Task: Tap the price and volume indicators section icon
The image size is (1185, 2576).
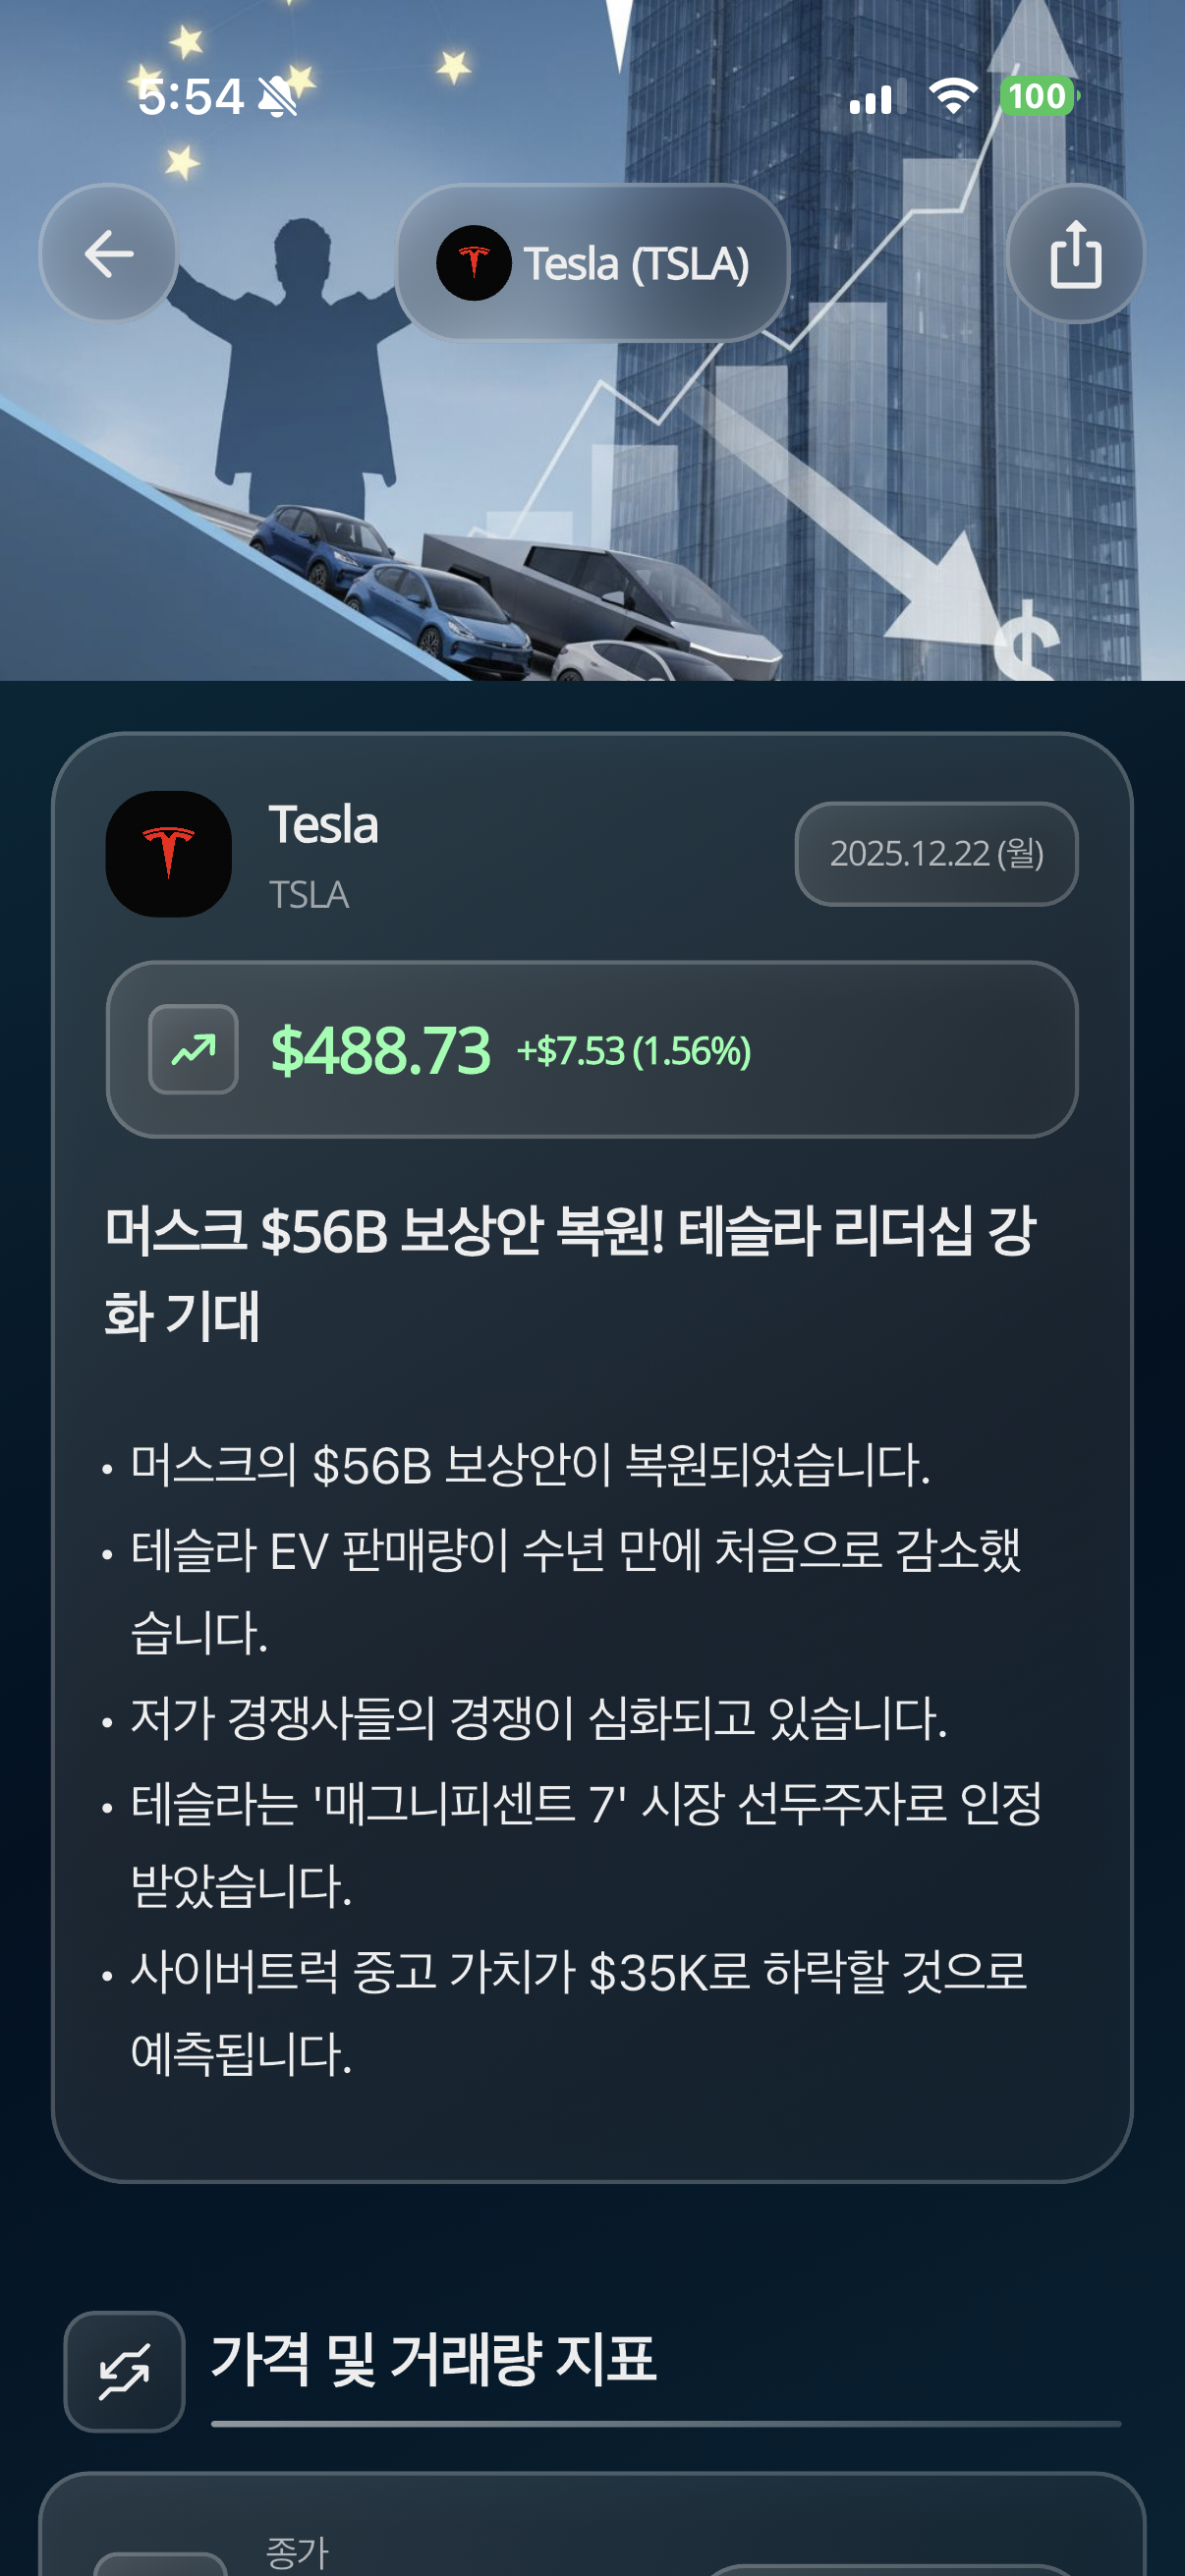Action: click(124, 2371)
